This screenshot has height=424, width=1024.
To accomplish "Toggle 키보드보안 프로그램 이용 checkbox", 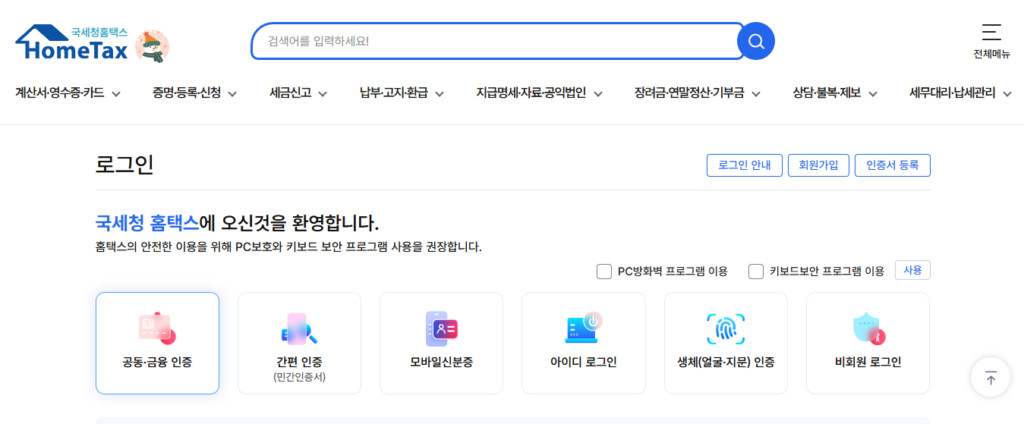I will (x=756, y=271).
